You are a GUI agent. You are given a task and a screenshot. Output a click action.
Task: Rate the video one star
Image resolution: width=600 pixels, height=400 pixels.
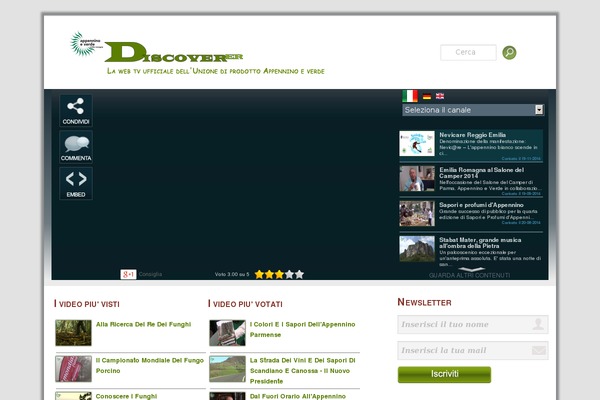click(x=259, y=274)
